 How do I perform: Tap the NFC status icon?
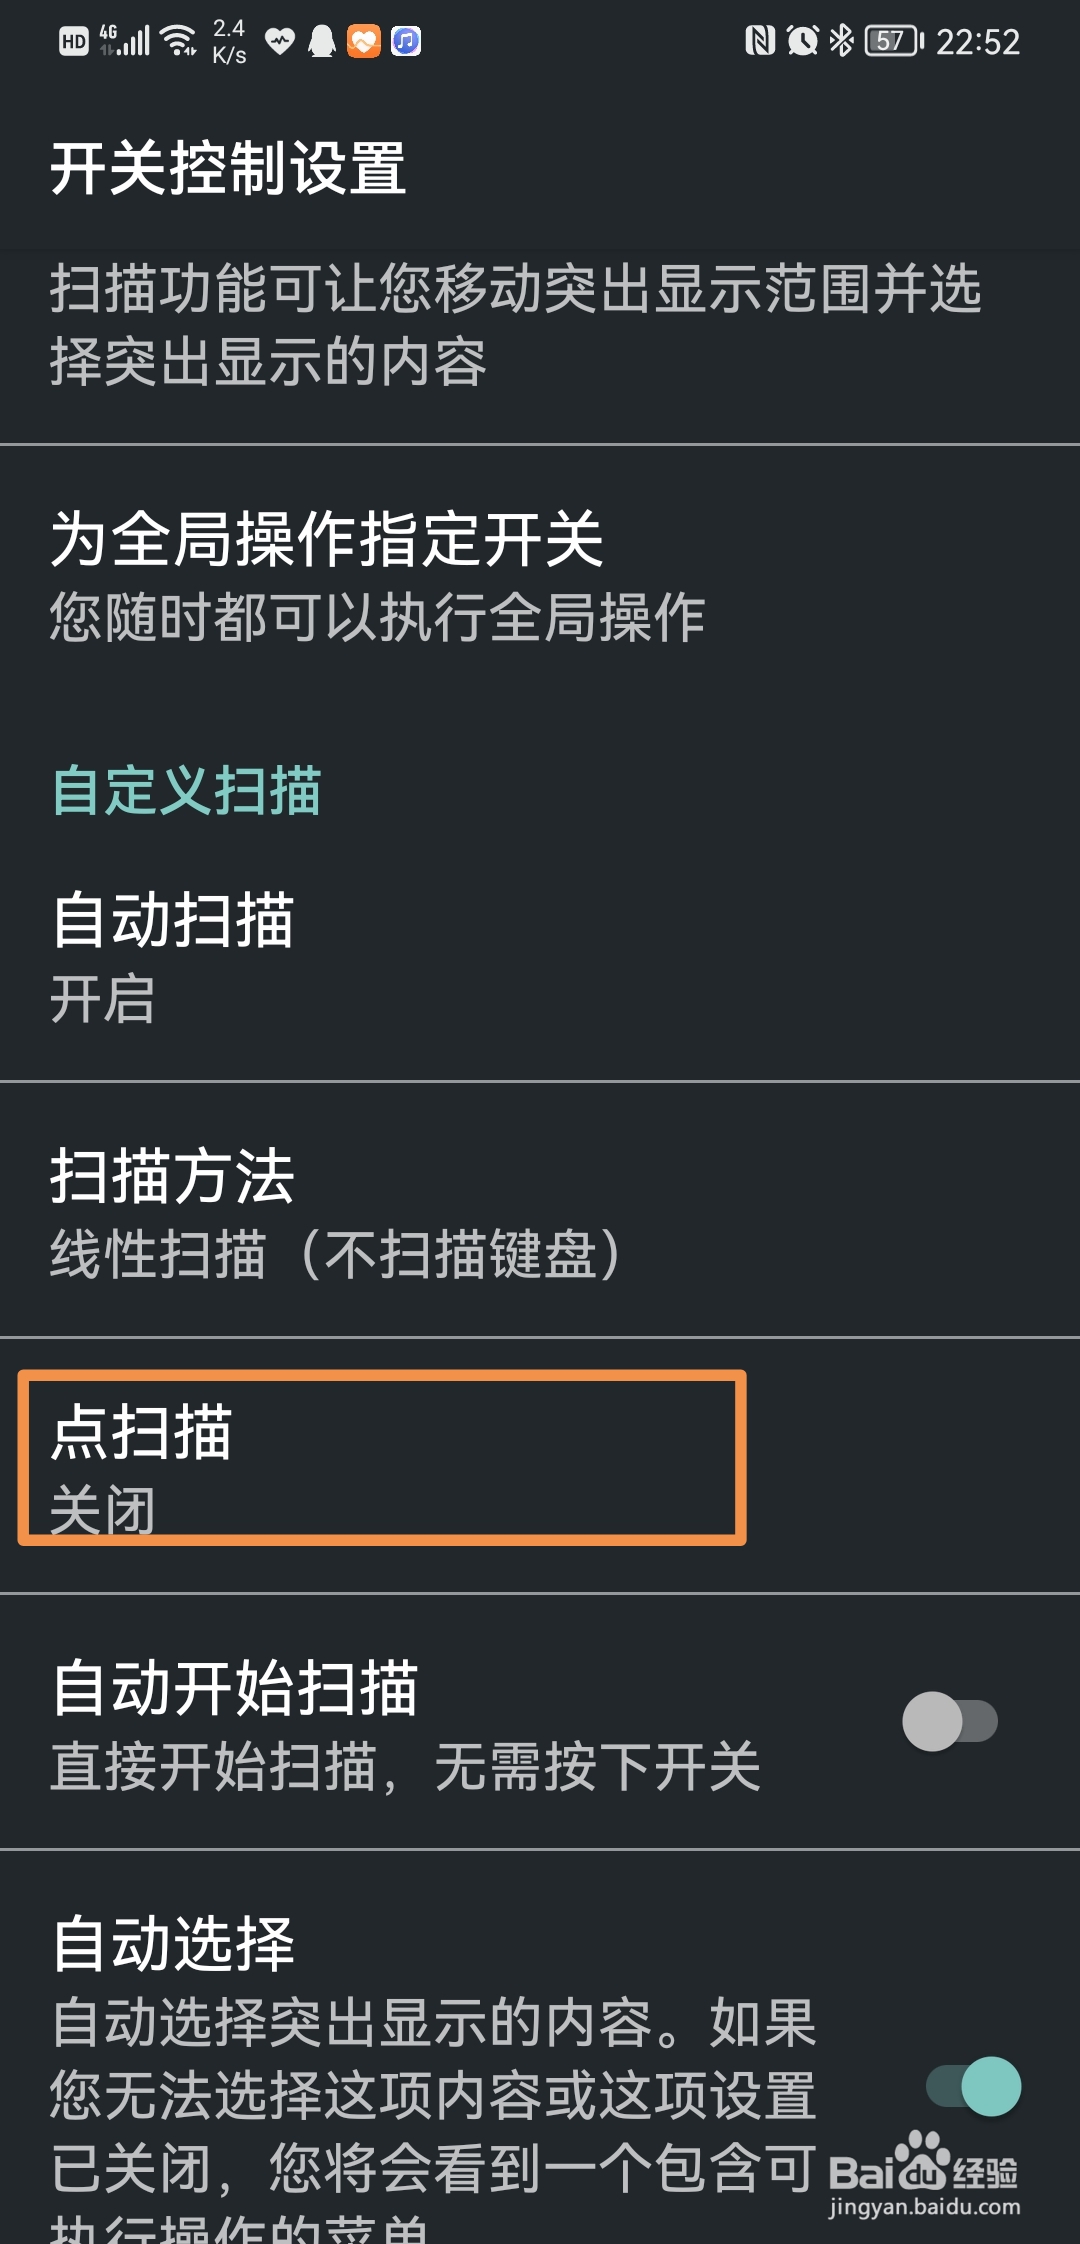click(x=760, y=41)
